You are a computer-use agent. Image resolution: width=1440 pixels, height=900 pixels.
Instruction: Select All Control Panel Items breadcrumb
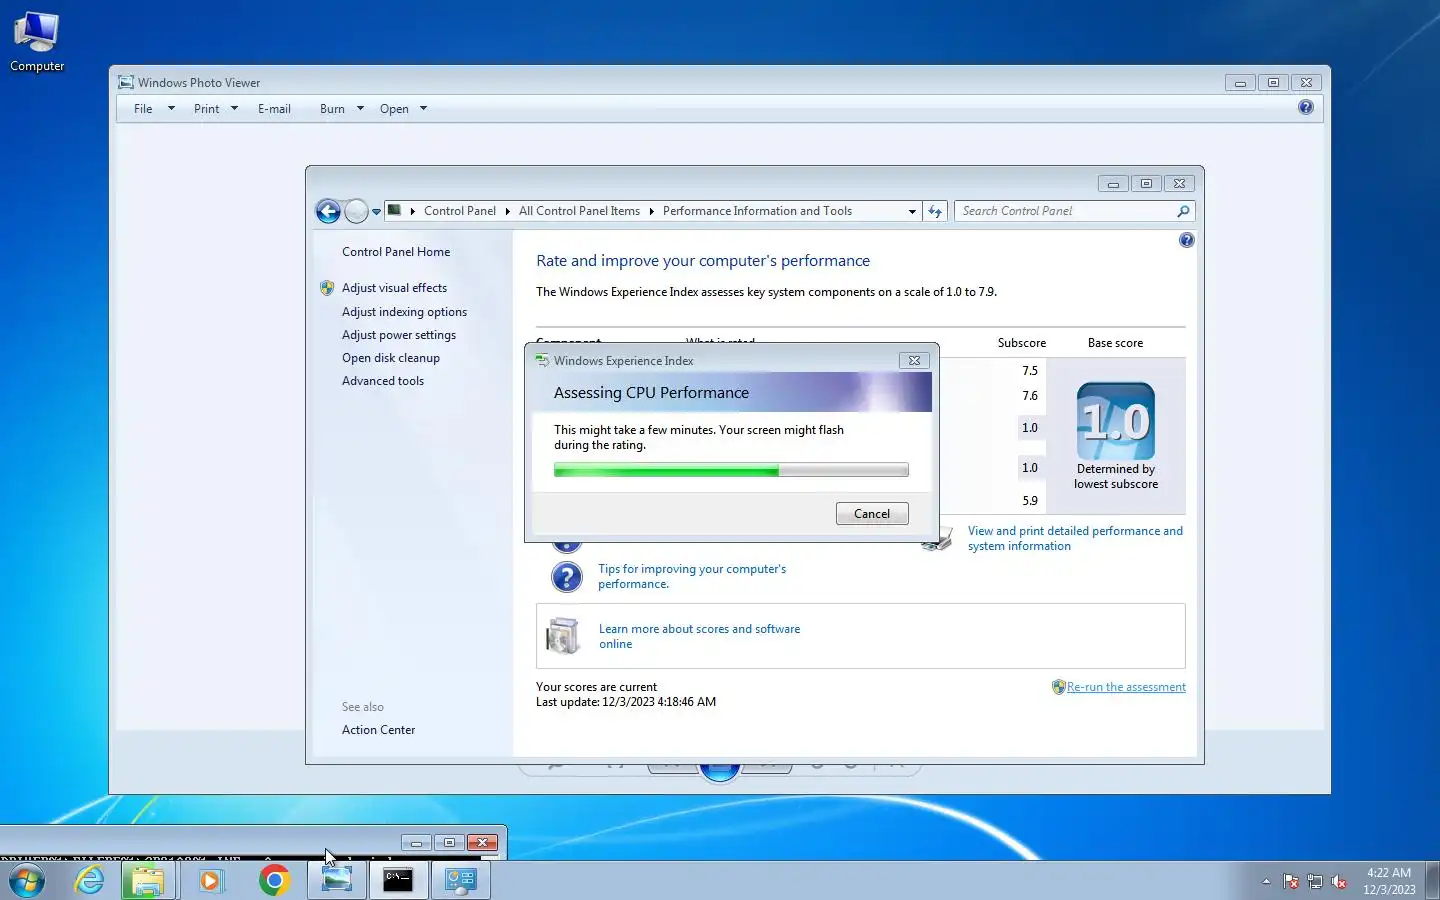coord(579,211)
